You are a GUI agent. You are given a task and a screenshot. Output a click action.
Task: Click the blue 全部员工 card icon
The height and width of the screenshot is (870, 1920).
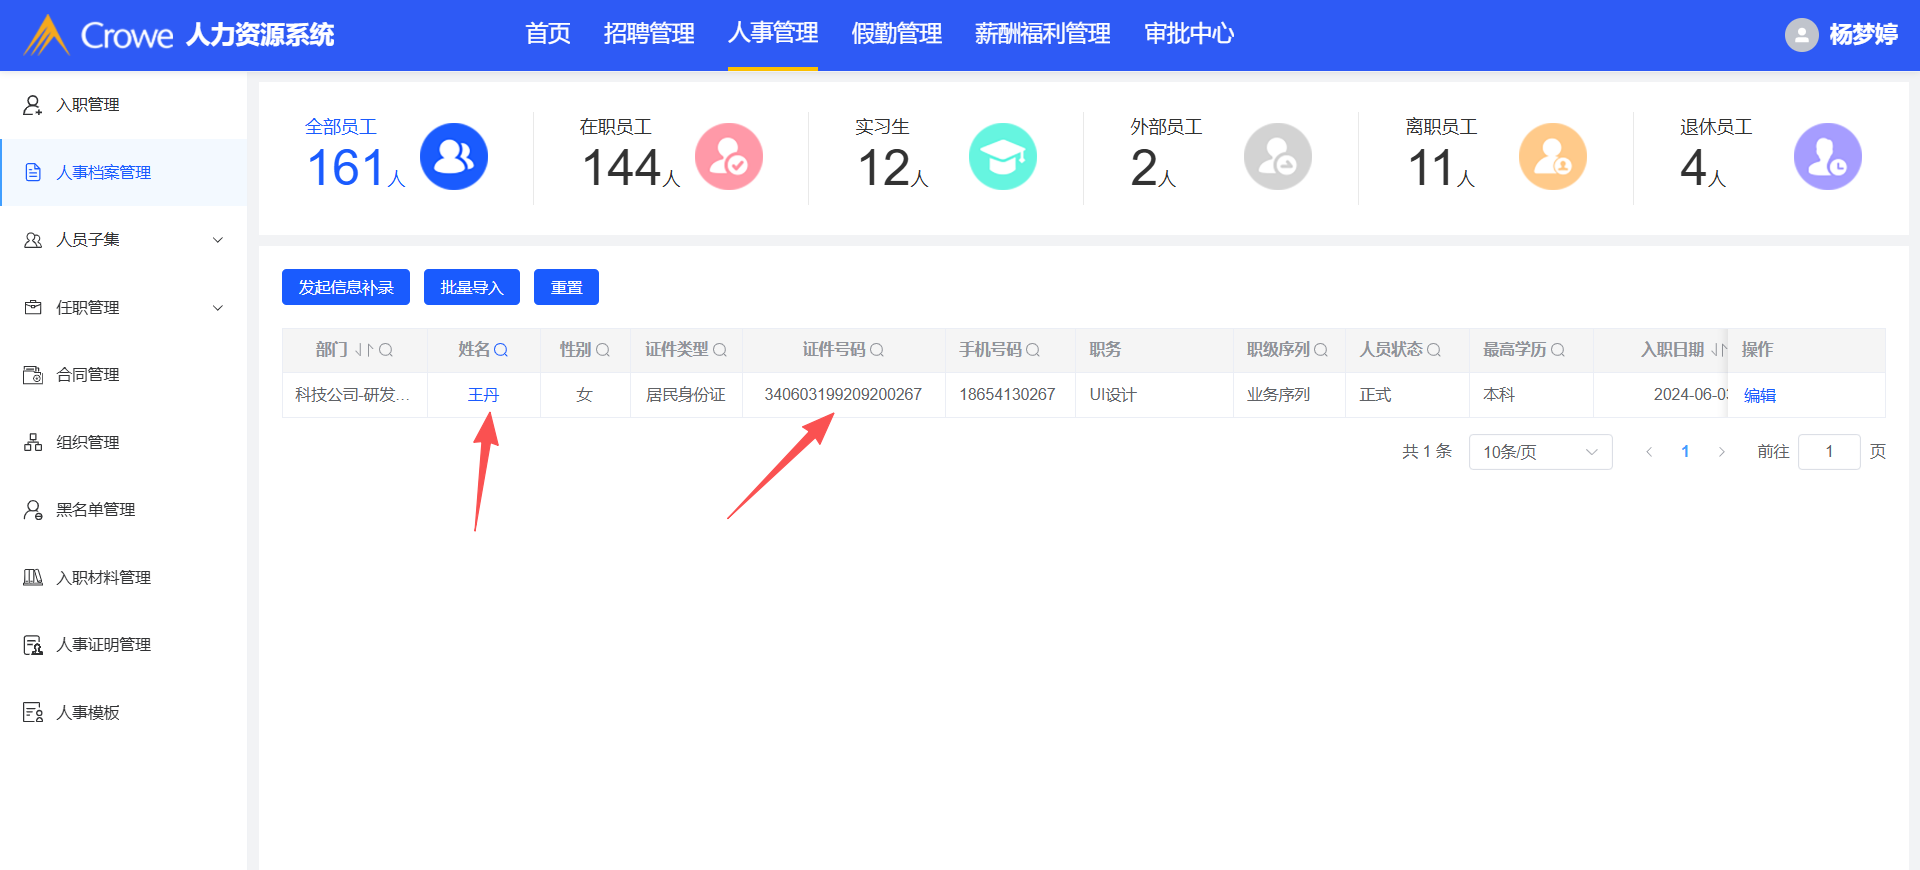[454, 157]
